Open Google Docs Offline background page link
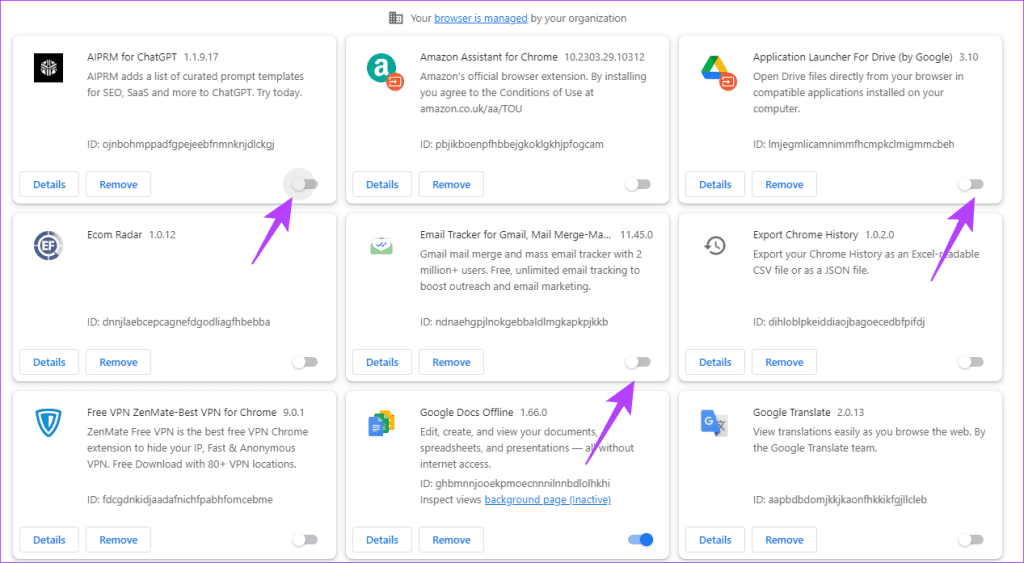Image resolution: width=1024 pixels, height=563 pixels. pos(547,500)
